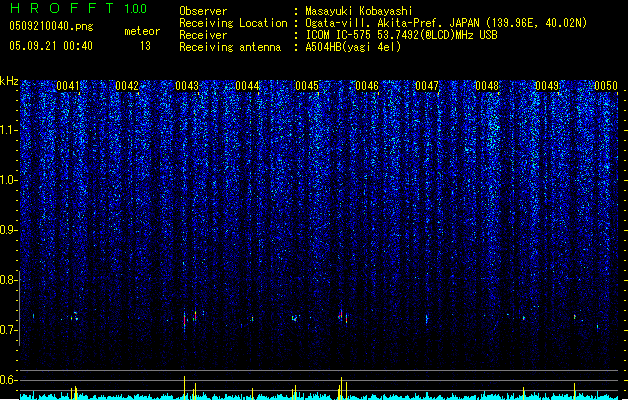This screenshot has width=629, height=400.
Task: Click the ICOM IC-575 receiver text
Action: (x=401, y=35)
